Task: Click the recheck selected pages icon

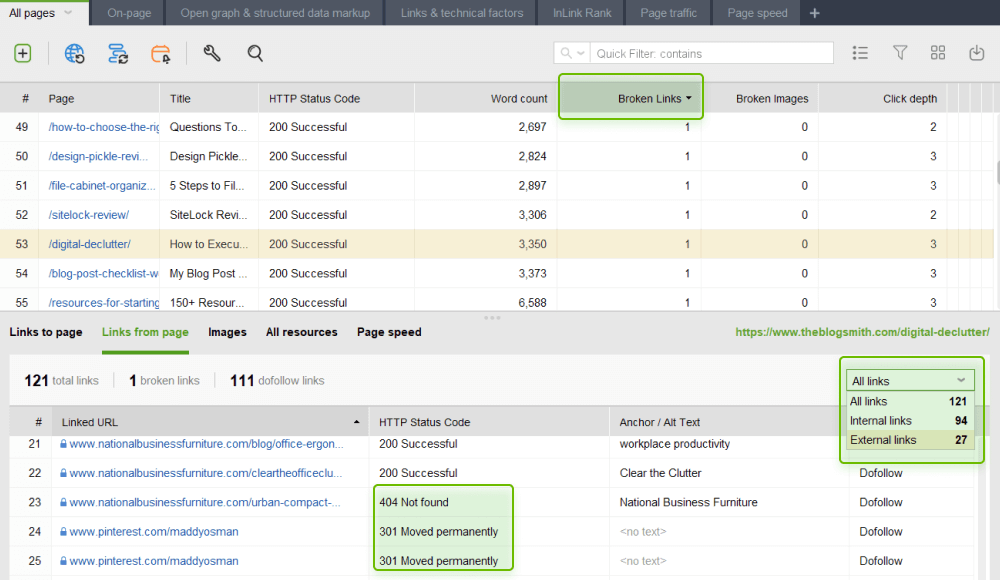Action: pos(118,54)
